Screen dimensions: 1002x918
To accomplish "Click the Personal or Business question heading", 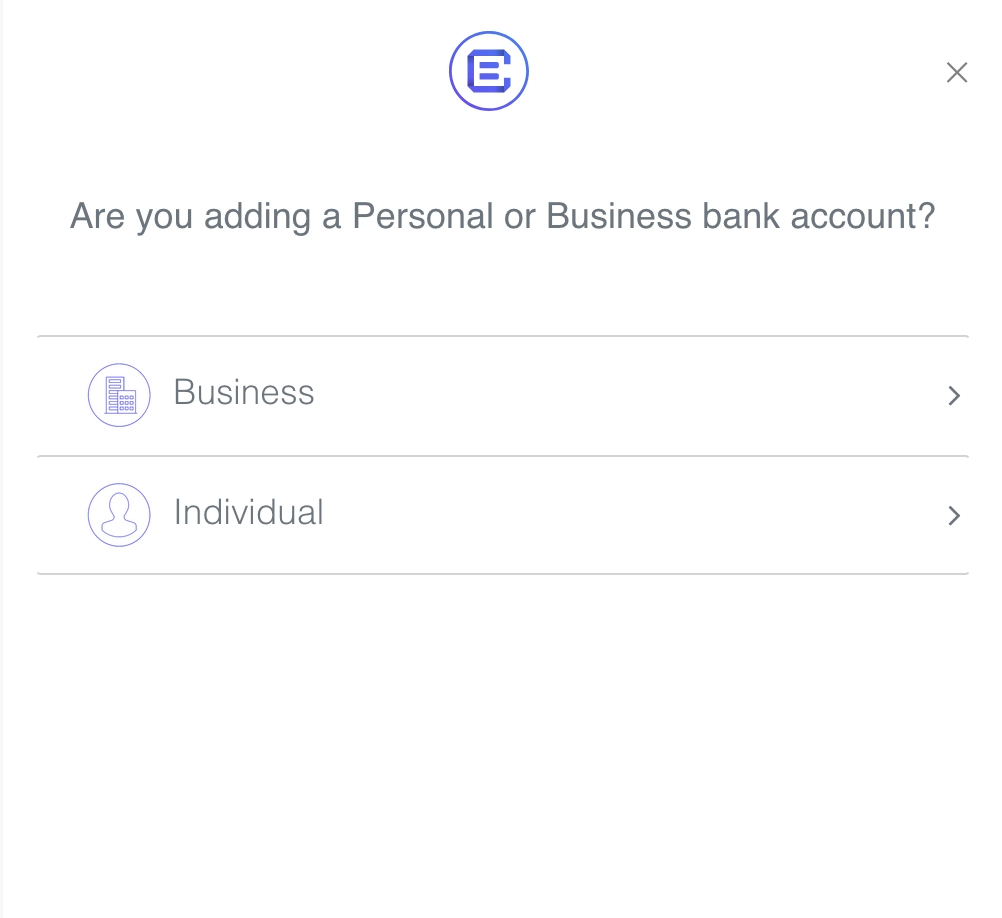I will [502, 216].
